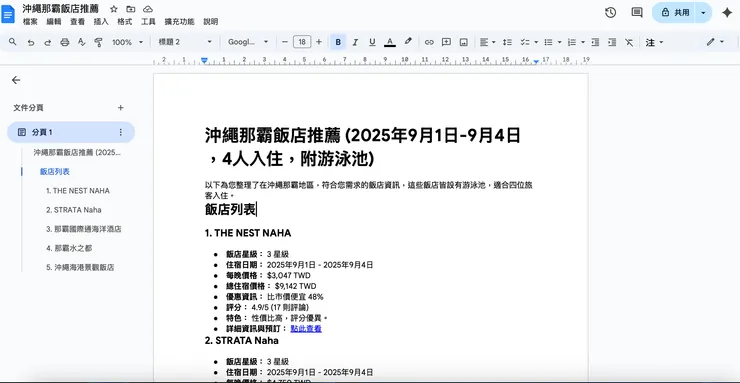This screenshot has width=740, height=383.
Task: Jump to 4. 那霸水之都 outline
Action: tap(69, 248)
